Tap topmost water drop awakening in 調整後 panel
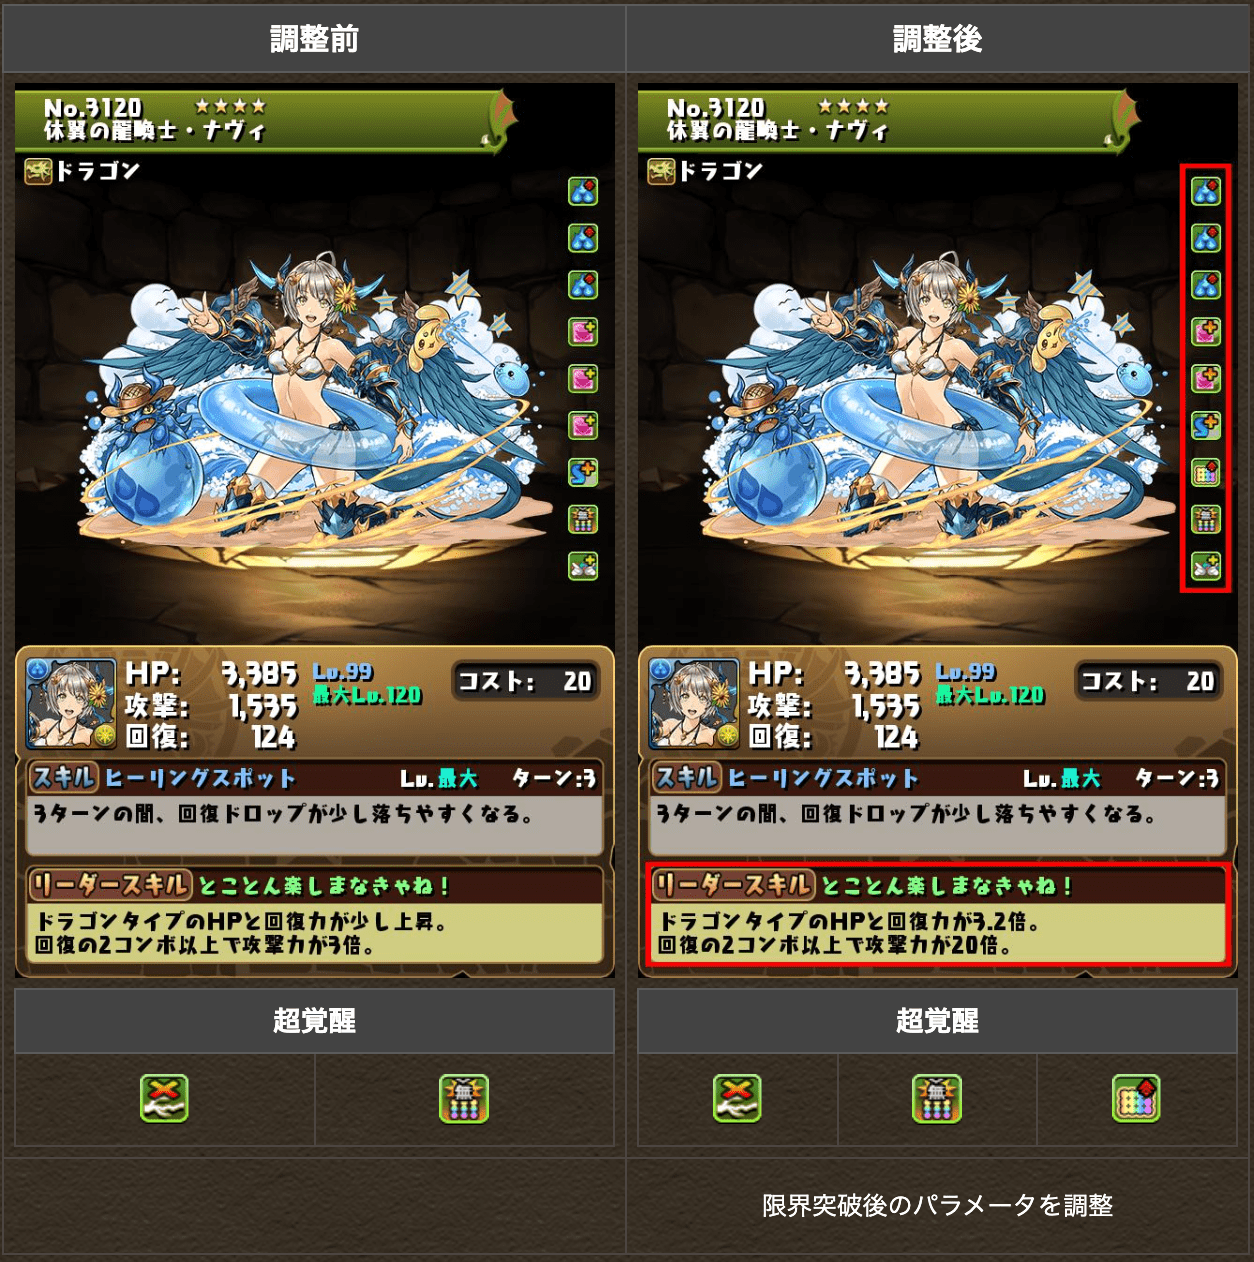 click(1206, 191)
